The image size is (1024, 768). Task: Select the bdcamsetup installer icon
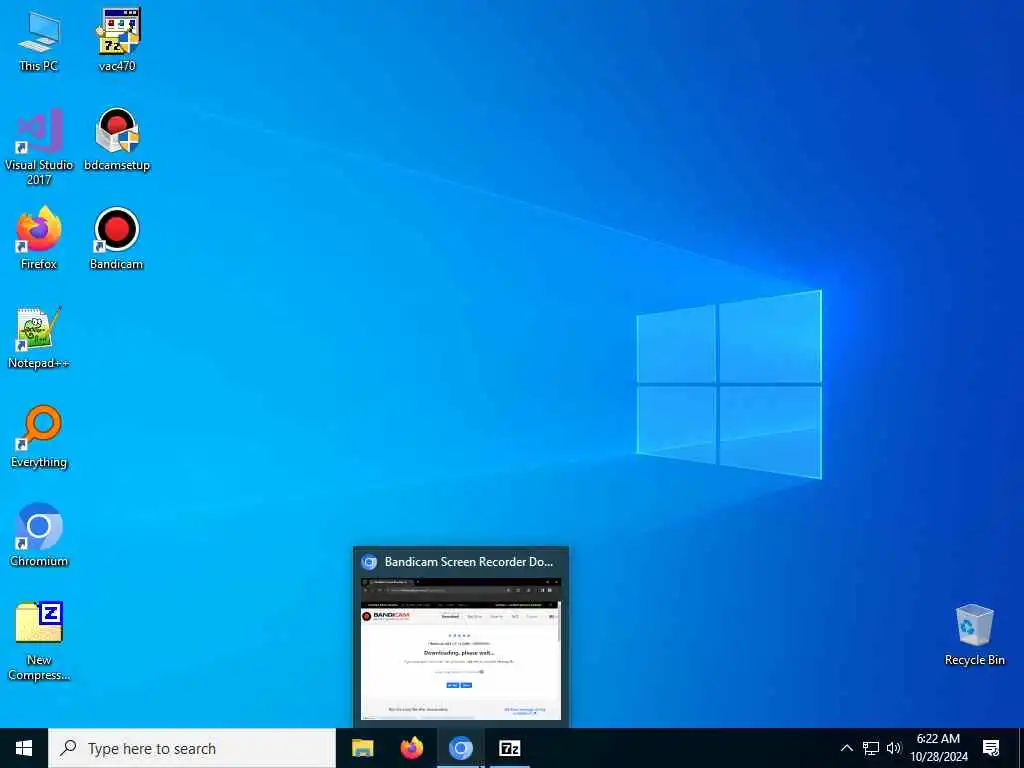pyautogui.click(x=117, y=139)
